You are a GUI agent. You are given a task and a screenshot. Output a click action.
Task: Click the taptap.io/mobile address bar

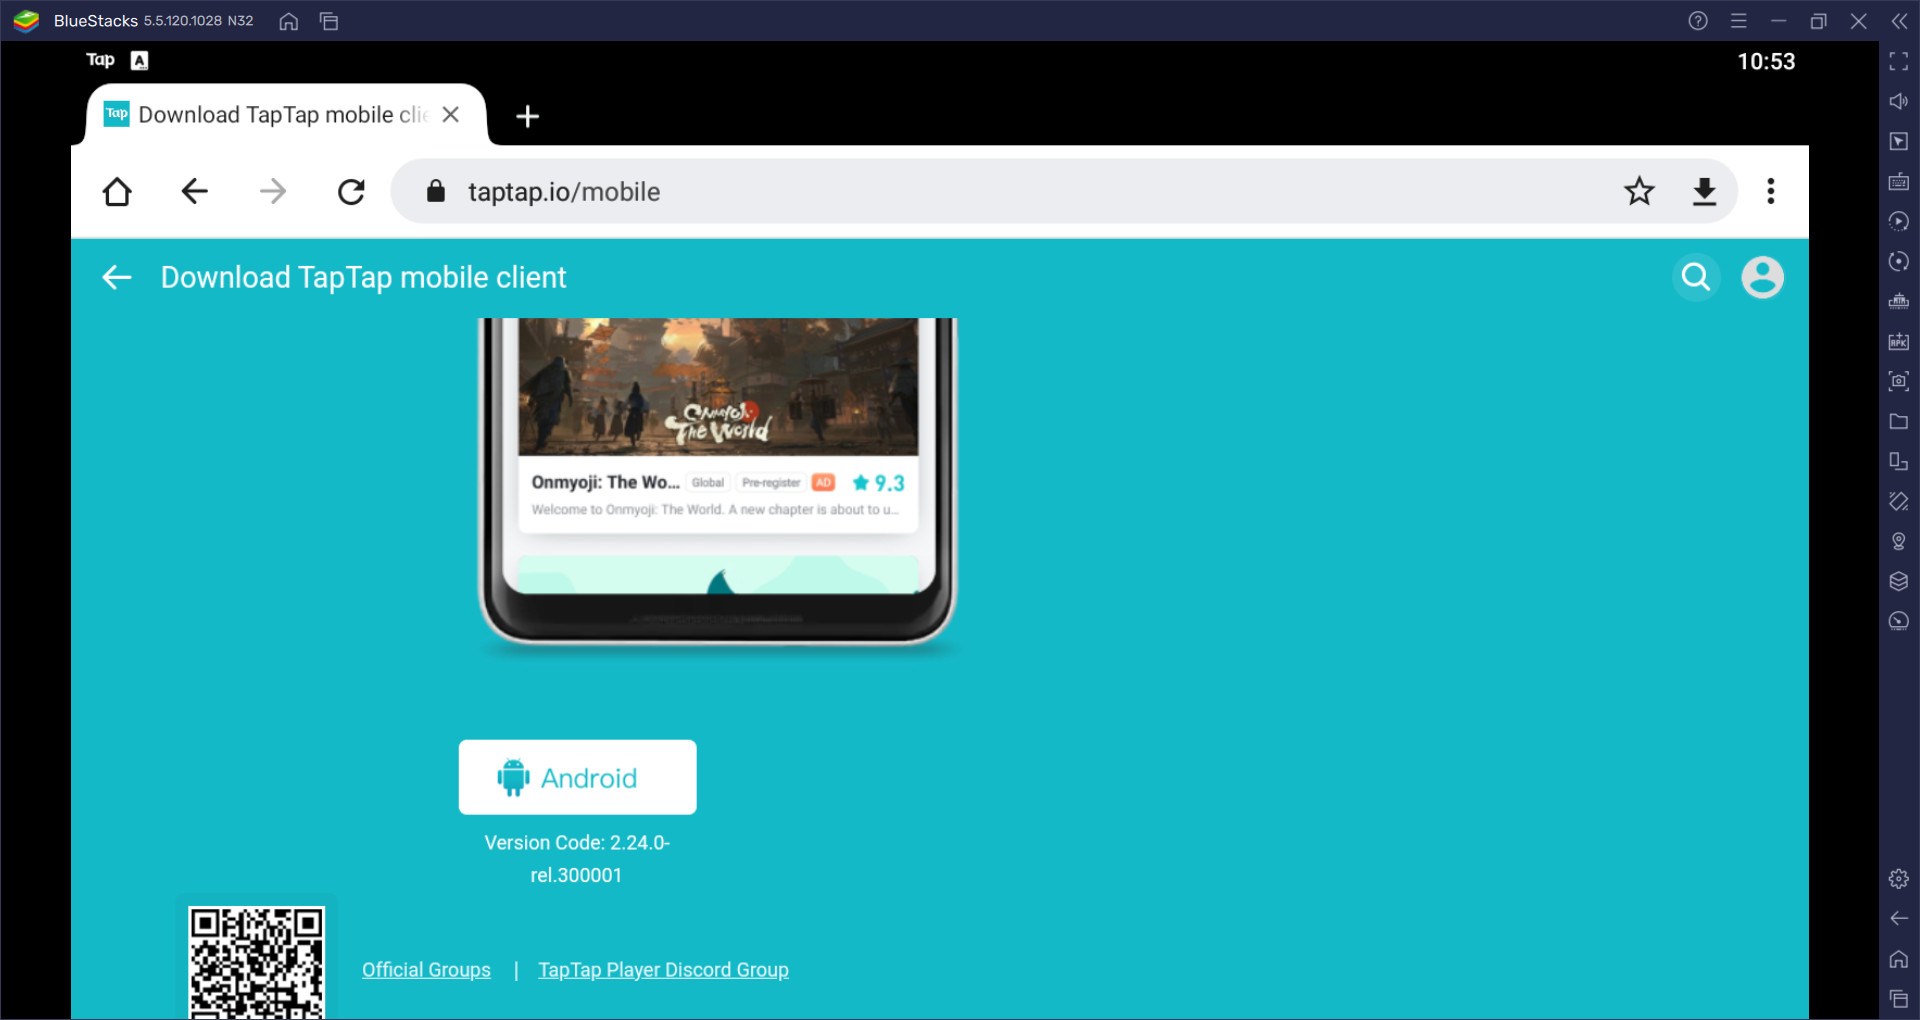(1065, 191)
